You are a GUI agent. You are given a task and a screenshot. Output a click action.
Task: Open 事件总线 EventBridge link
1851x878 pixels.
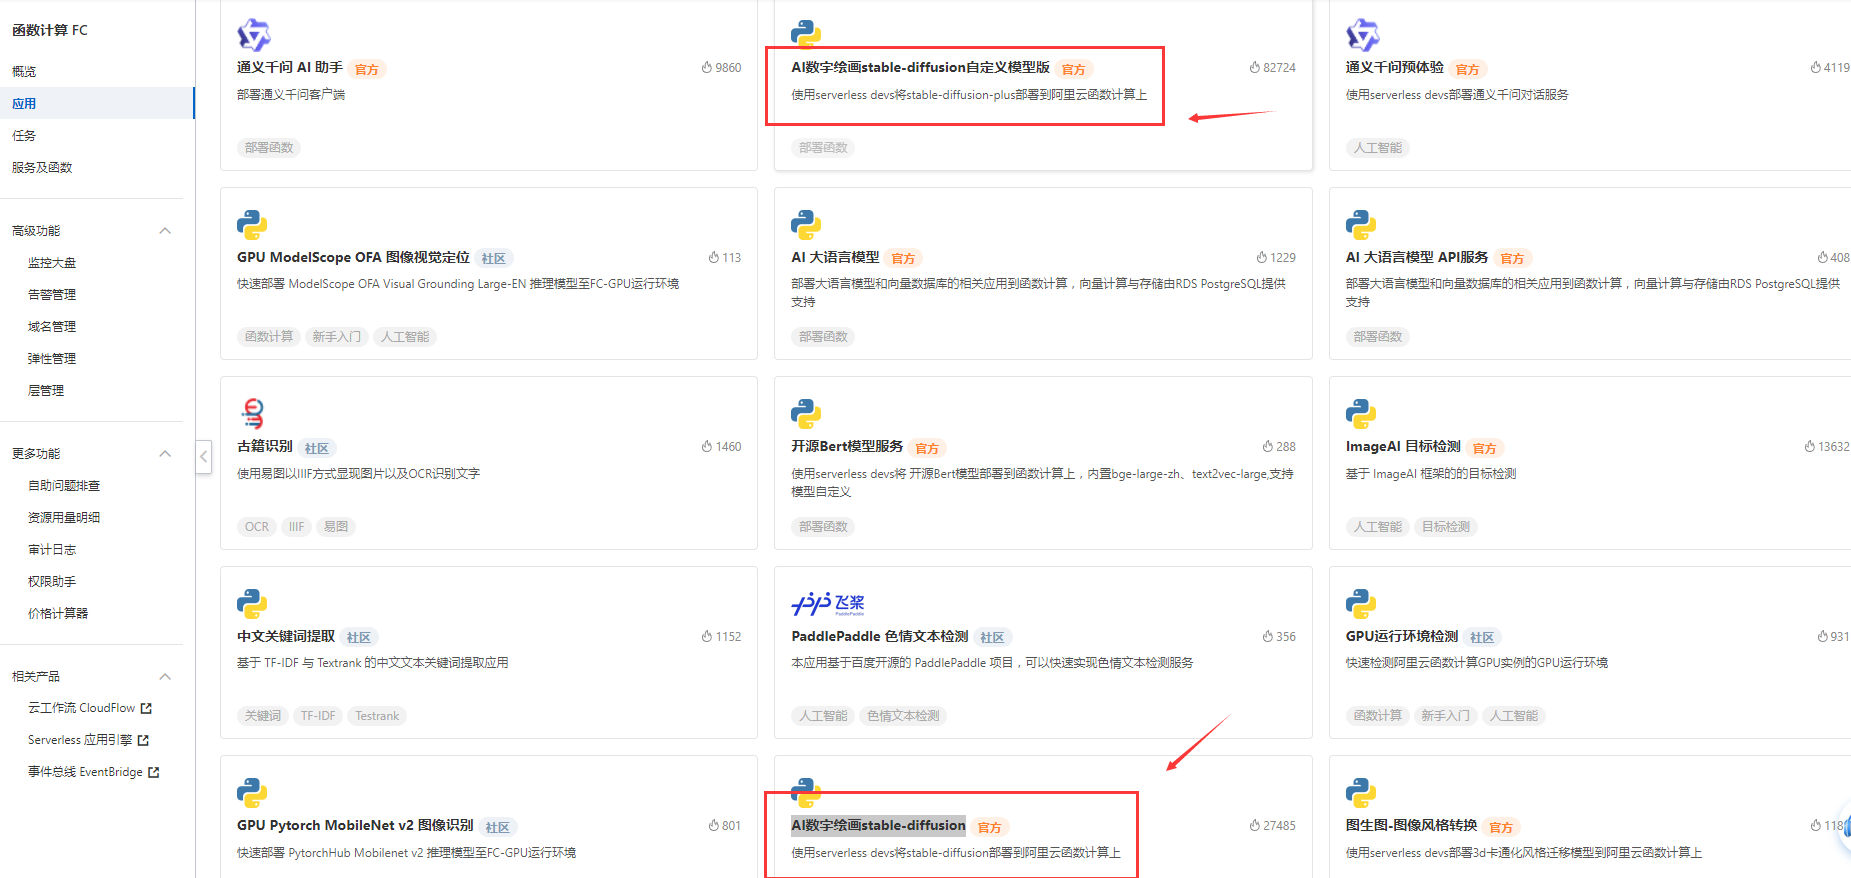(85, 772)
